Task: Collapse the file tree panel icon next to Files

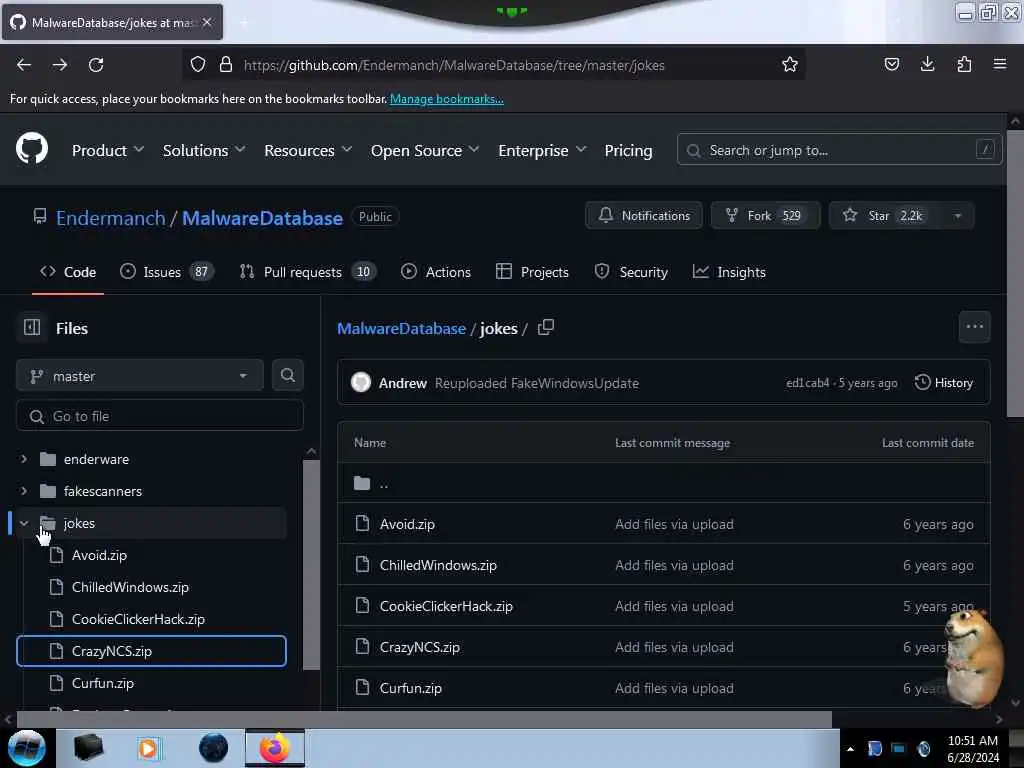Action: [32, 327]
